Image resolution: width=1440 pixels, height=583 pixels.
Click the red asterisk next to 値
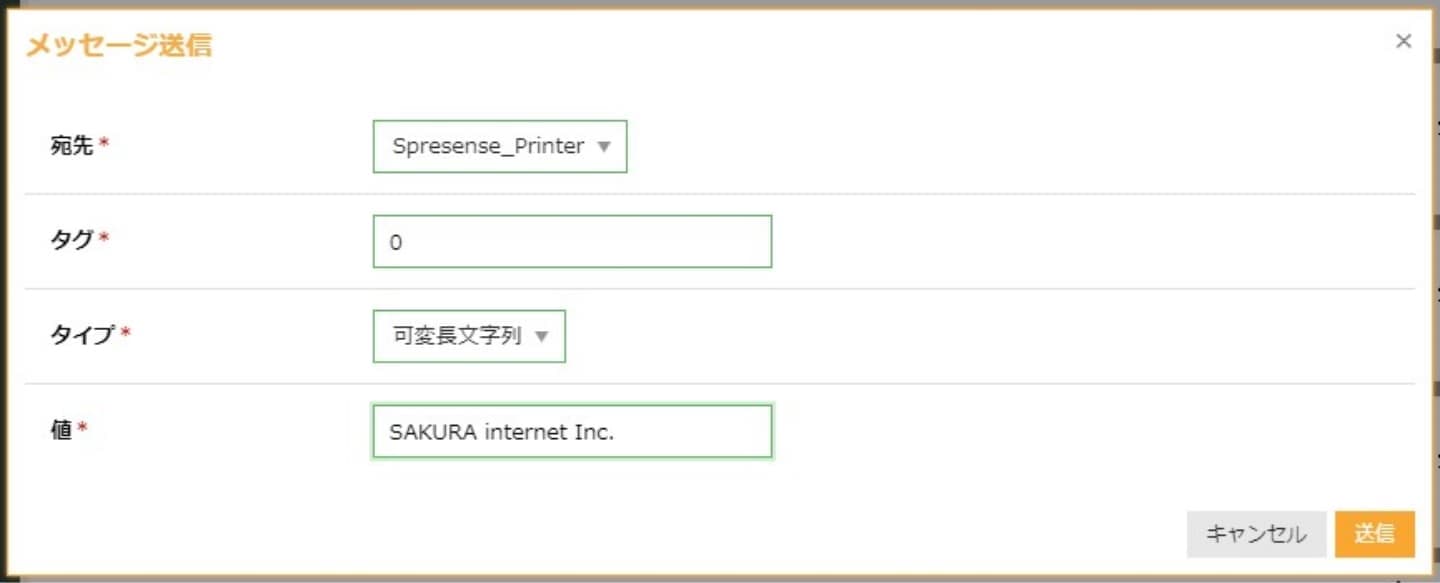pyautogui.click(x=83, y=430)
